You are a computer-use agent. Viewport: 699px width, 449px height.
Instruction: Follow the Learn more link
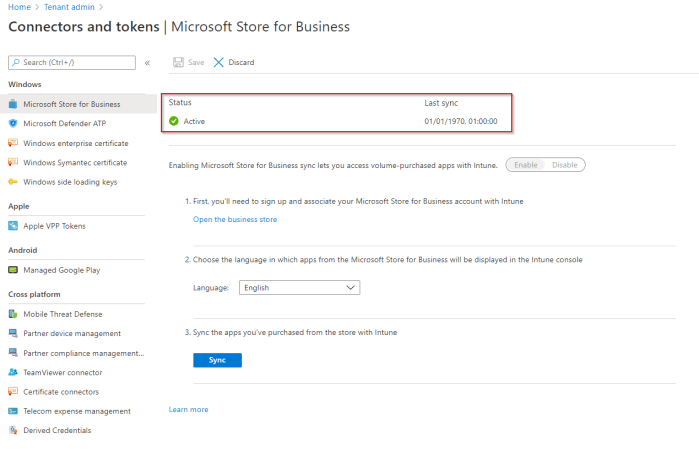188,409
